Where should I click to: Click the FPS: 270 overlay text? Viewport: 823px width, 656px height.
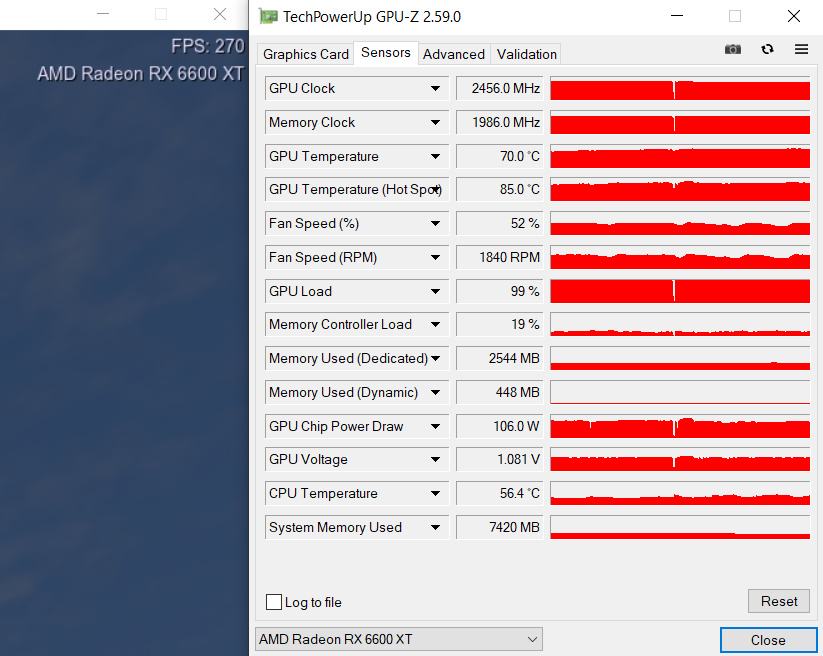pyautogui.click(x=208, y=46)
